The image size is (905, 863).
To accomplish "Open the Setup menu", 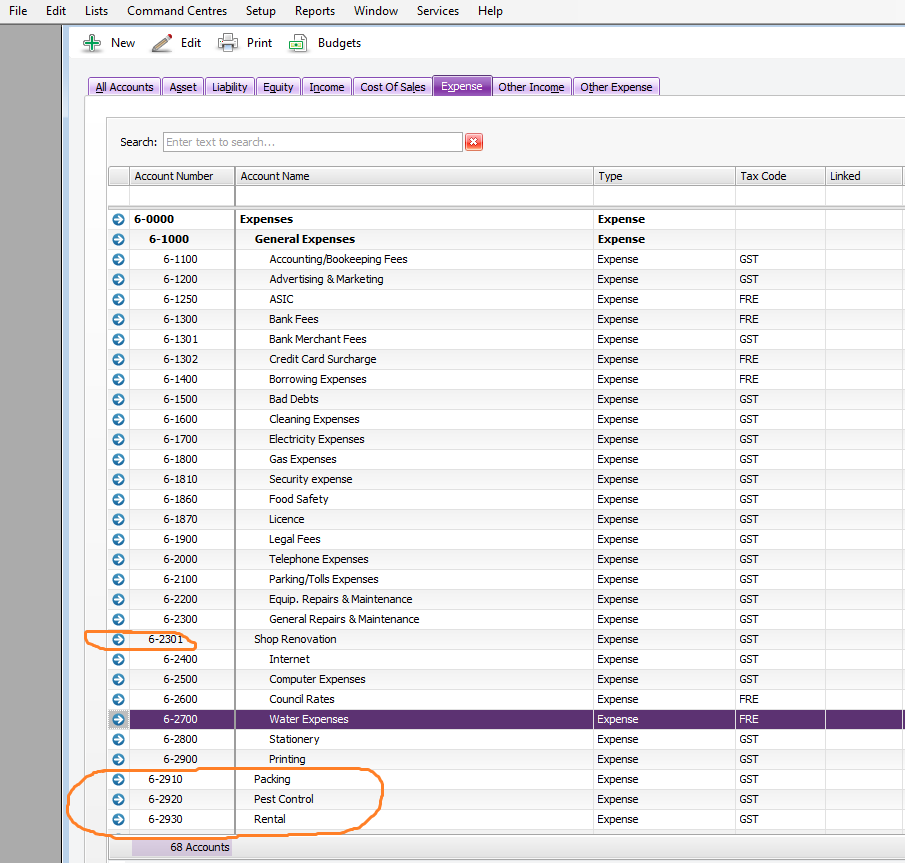I will 260,11.
